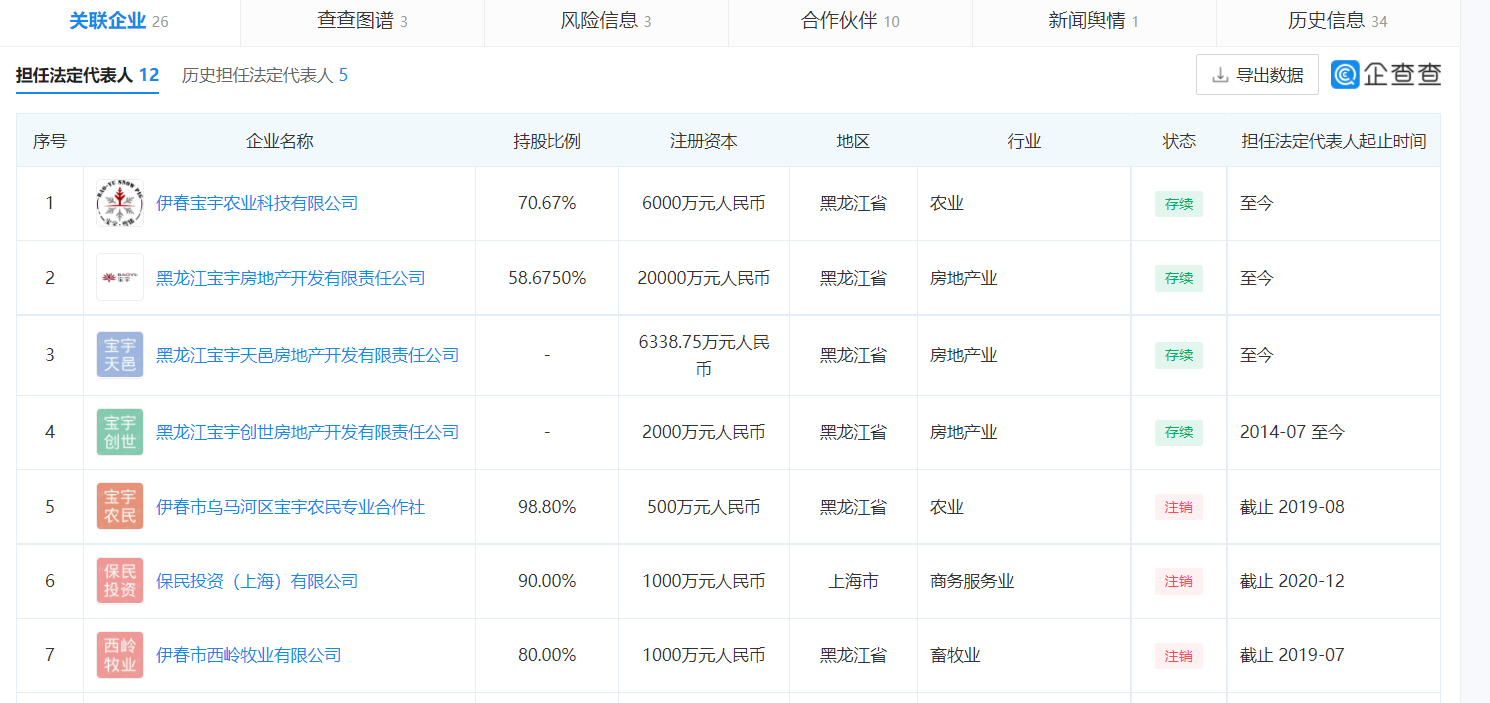Click the 导出数据 button
This screenshot has width=1490, height=703.
pyautogui.click(x=1257, y=75)
